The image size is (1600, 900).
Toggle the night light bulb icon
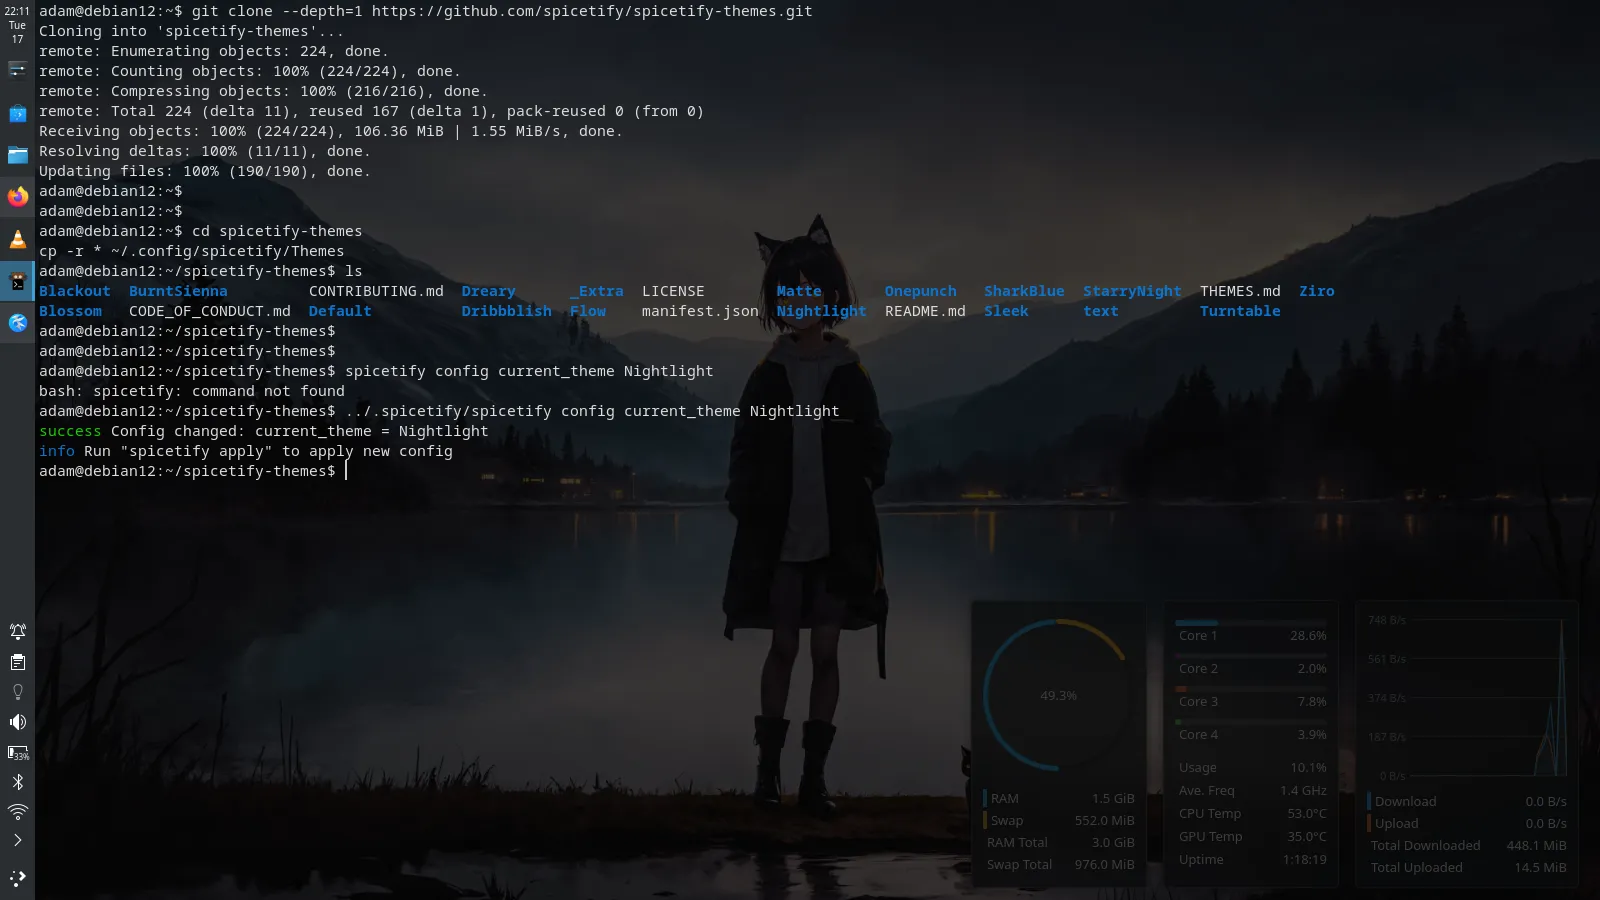point(17,692)
